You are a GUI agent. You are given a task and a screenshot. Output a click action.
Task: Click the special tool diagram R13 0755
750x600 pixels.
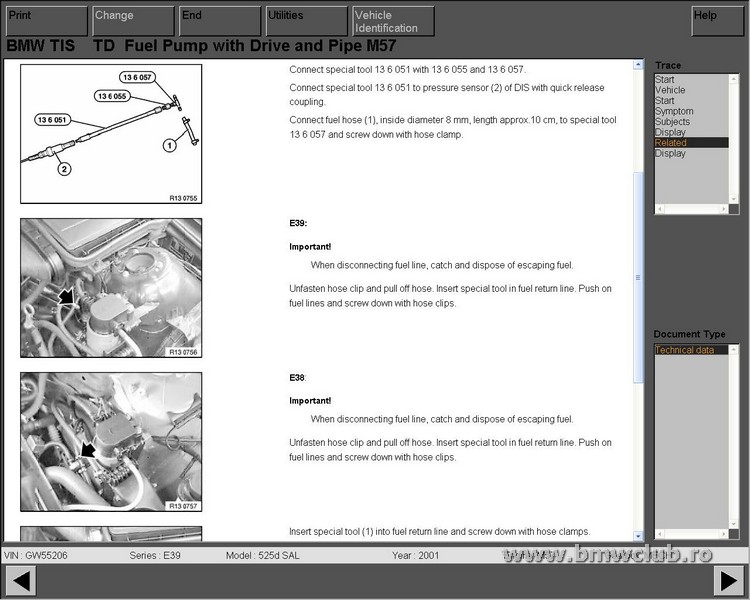[111, 134]
